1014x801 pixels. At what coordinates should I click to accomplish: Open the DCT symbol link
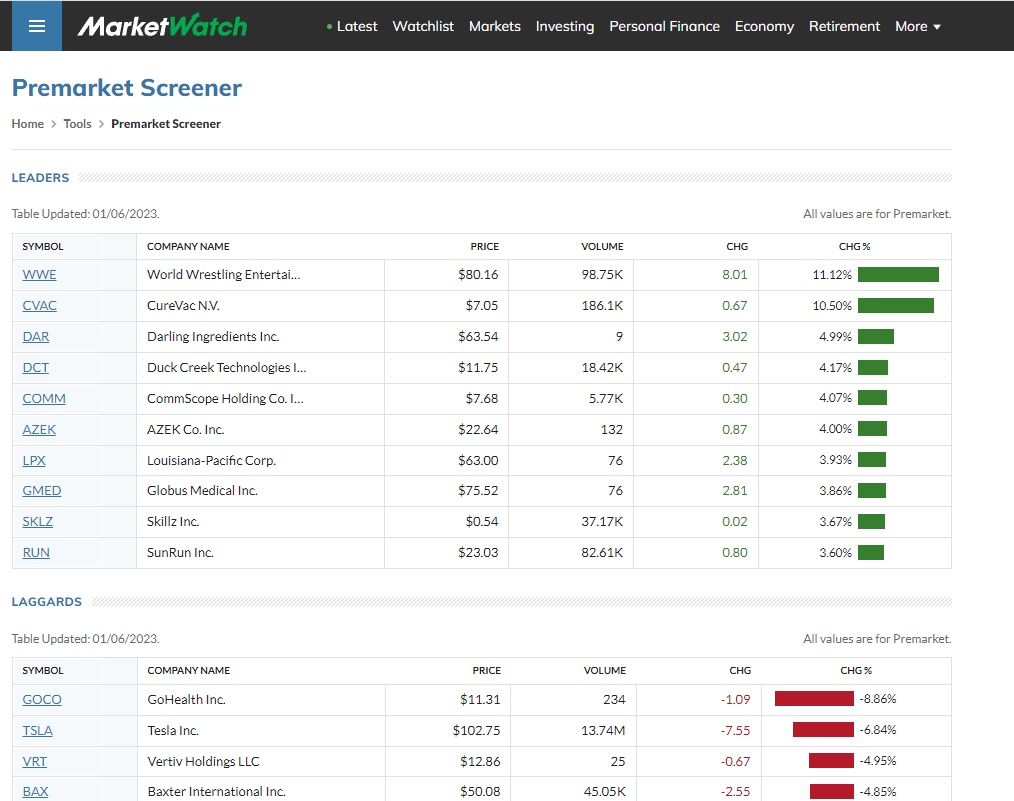click(x=36, y=367)
